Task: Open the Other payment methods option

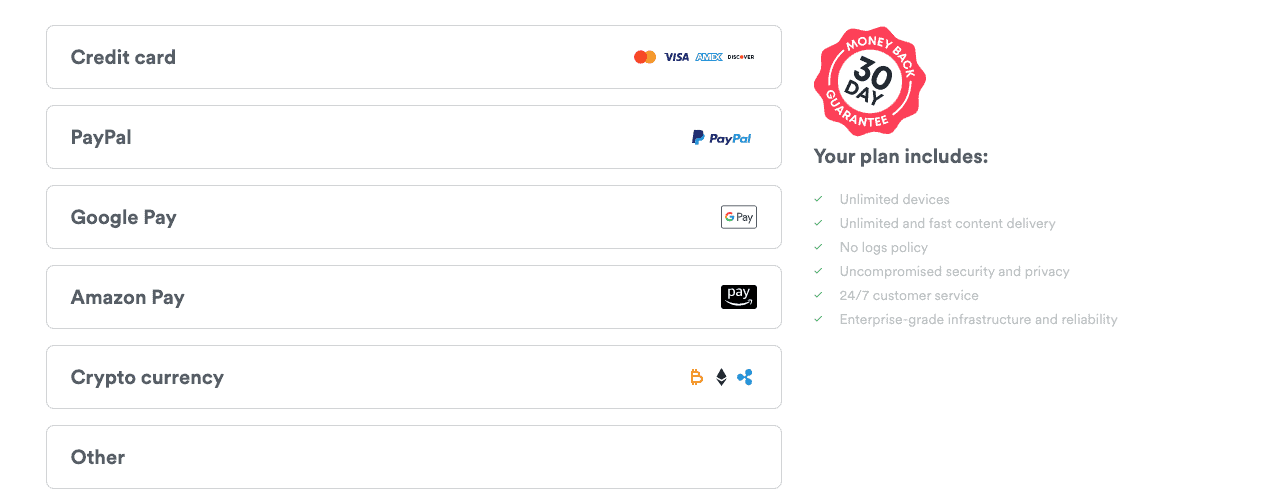Action: point(414,457)
